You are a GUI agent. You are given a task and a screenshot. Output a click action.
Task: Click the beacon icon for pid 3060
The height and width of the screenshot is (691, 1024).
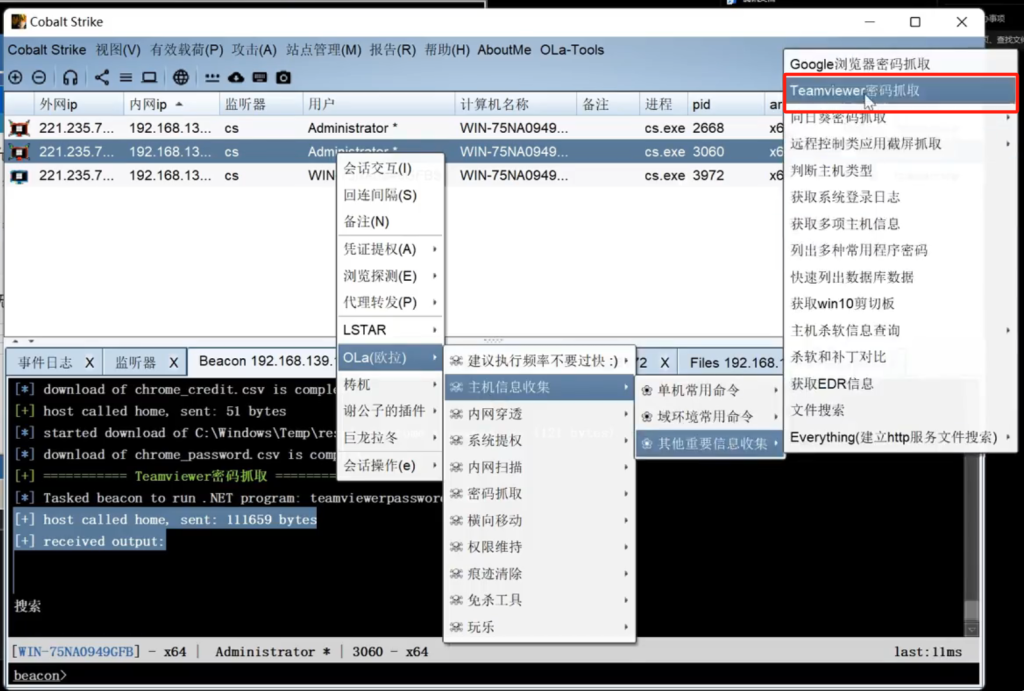click(x=19, y=152)
